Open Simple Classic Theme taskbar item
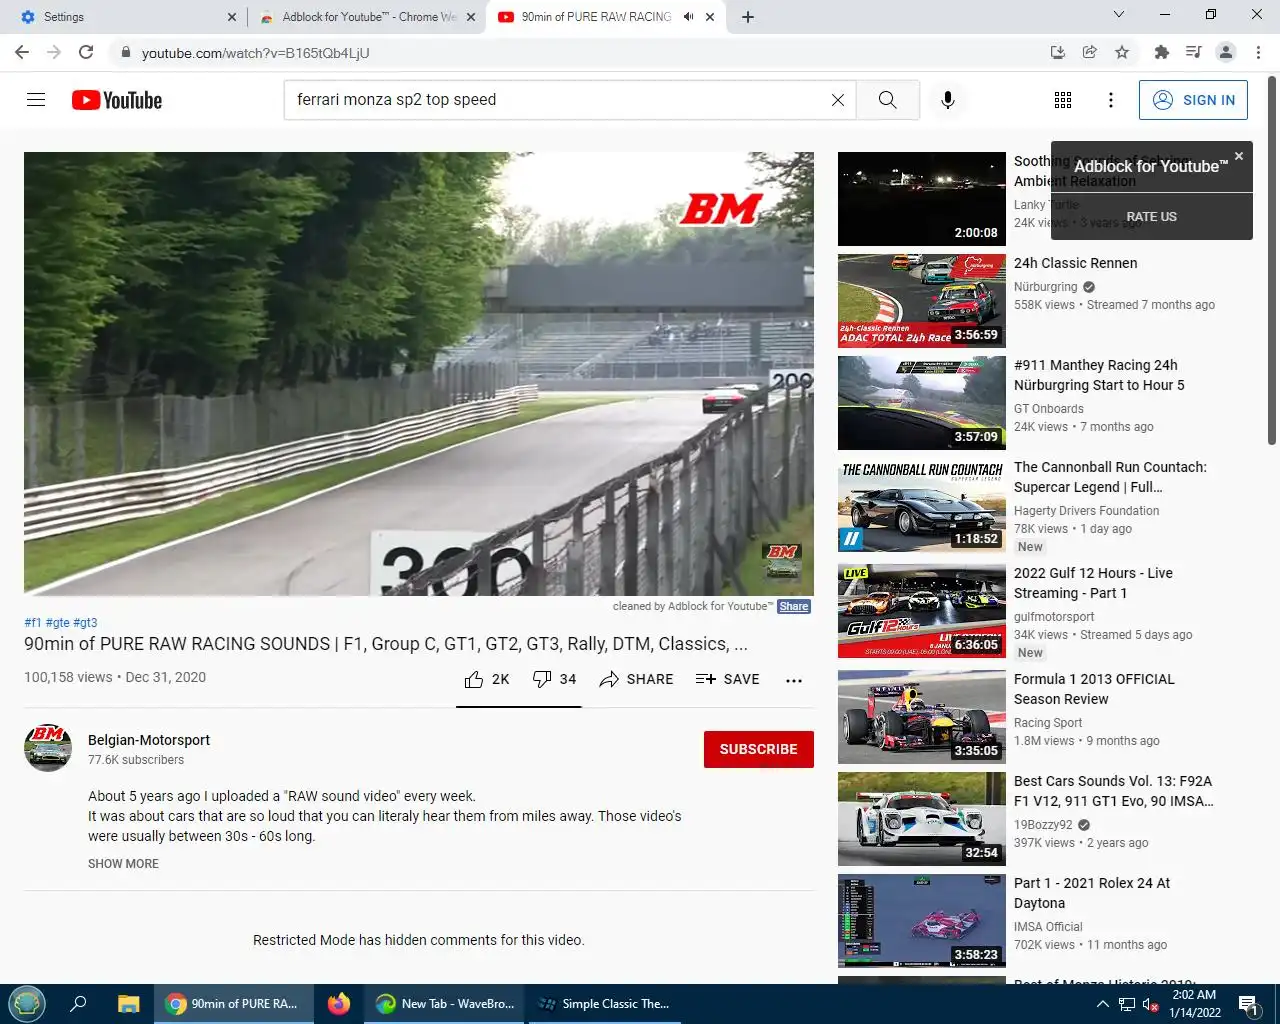Screen dimensions: 1280x1024 click(604, 1004)
